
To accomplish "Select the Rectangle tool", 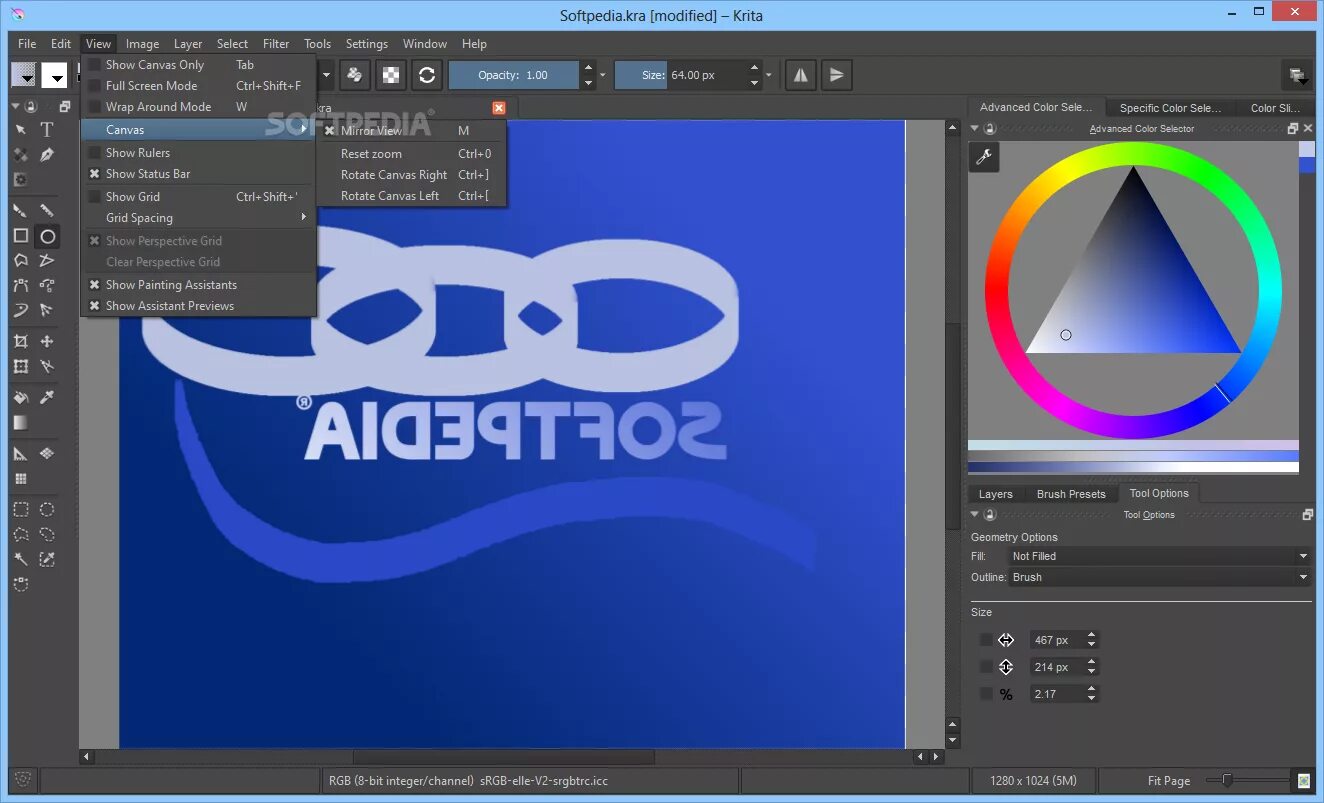I will pos(20,236).
